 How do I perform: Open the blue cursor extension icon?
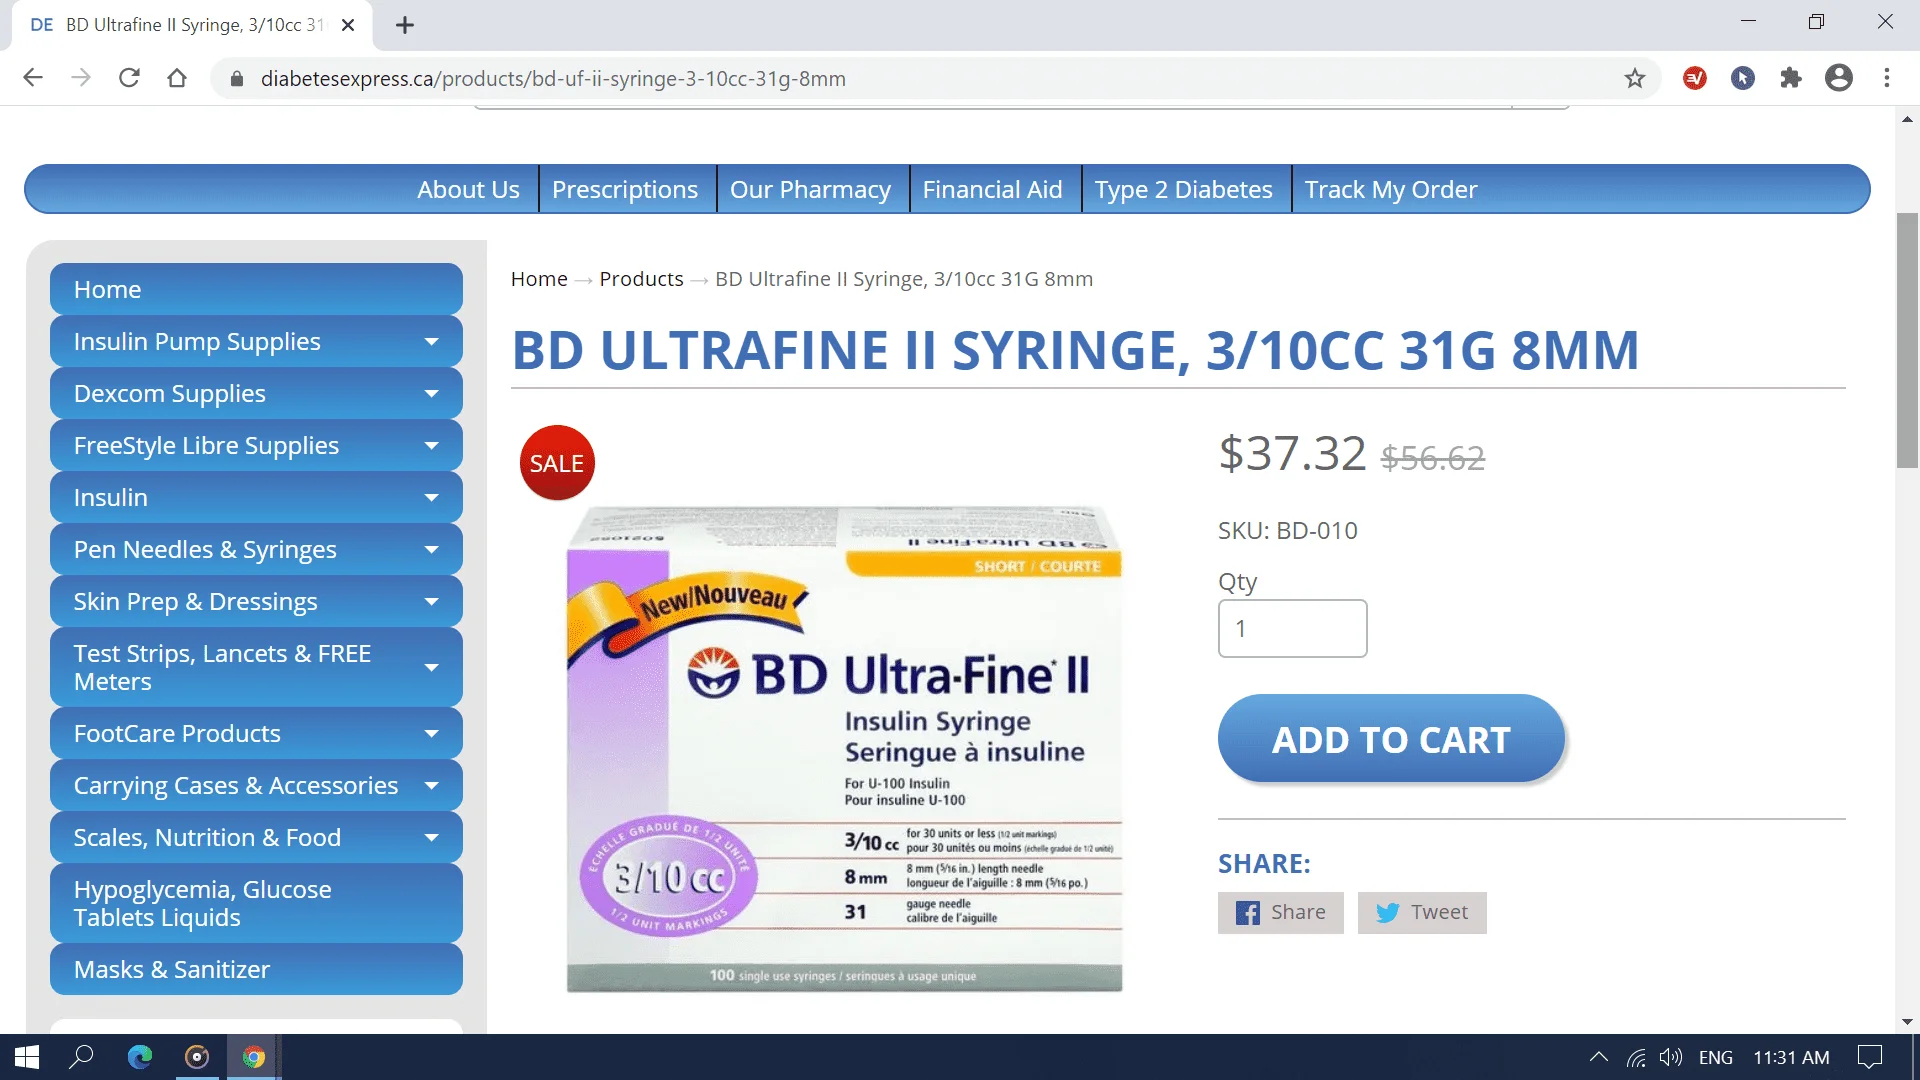click(1743, 78)
